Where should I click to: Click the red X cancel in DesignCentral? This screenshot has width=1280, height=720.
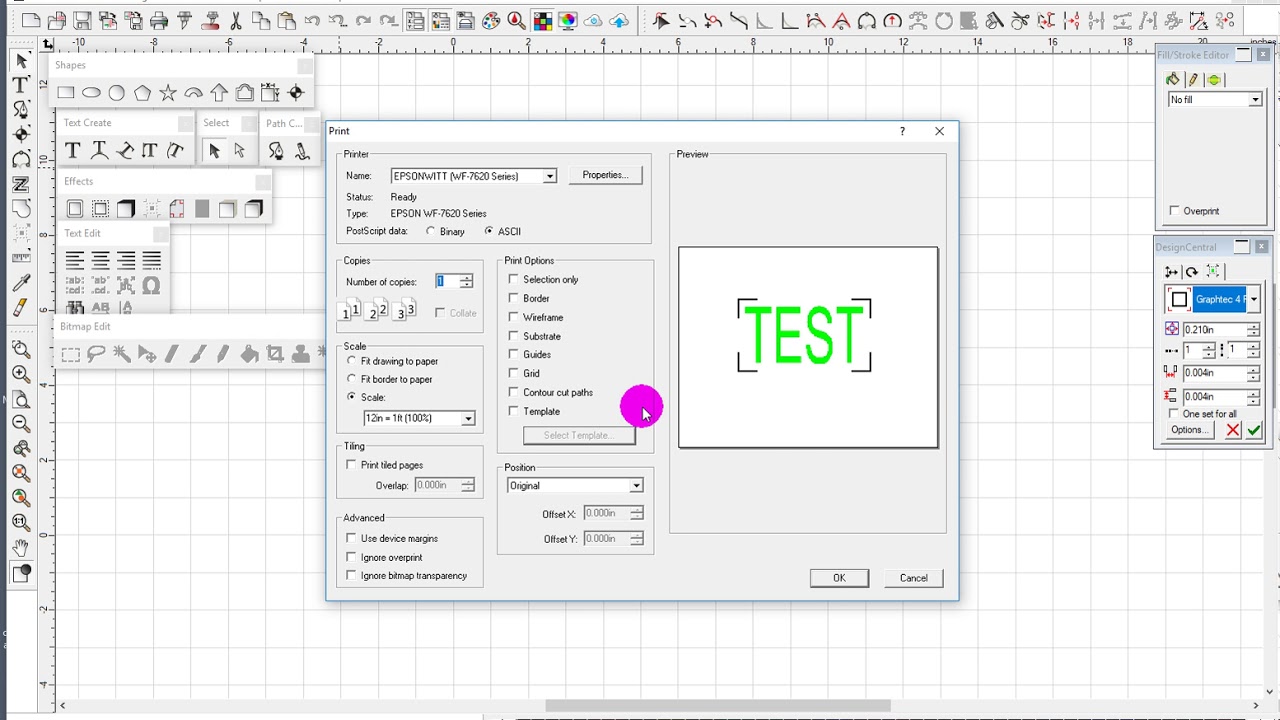pyautogui.click(x=1233, y=430)
